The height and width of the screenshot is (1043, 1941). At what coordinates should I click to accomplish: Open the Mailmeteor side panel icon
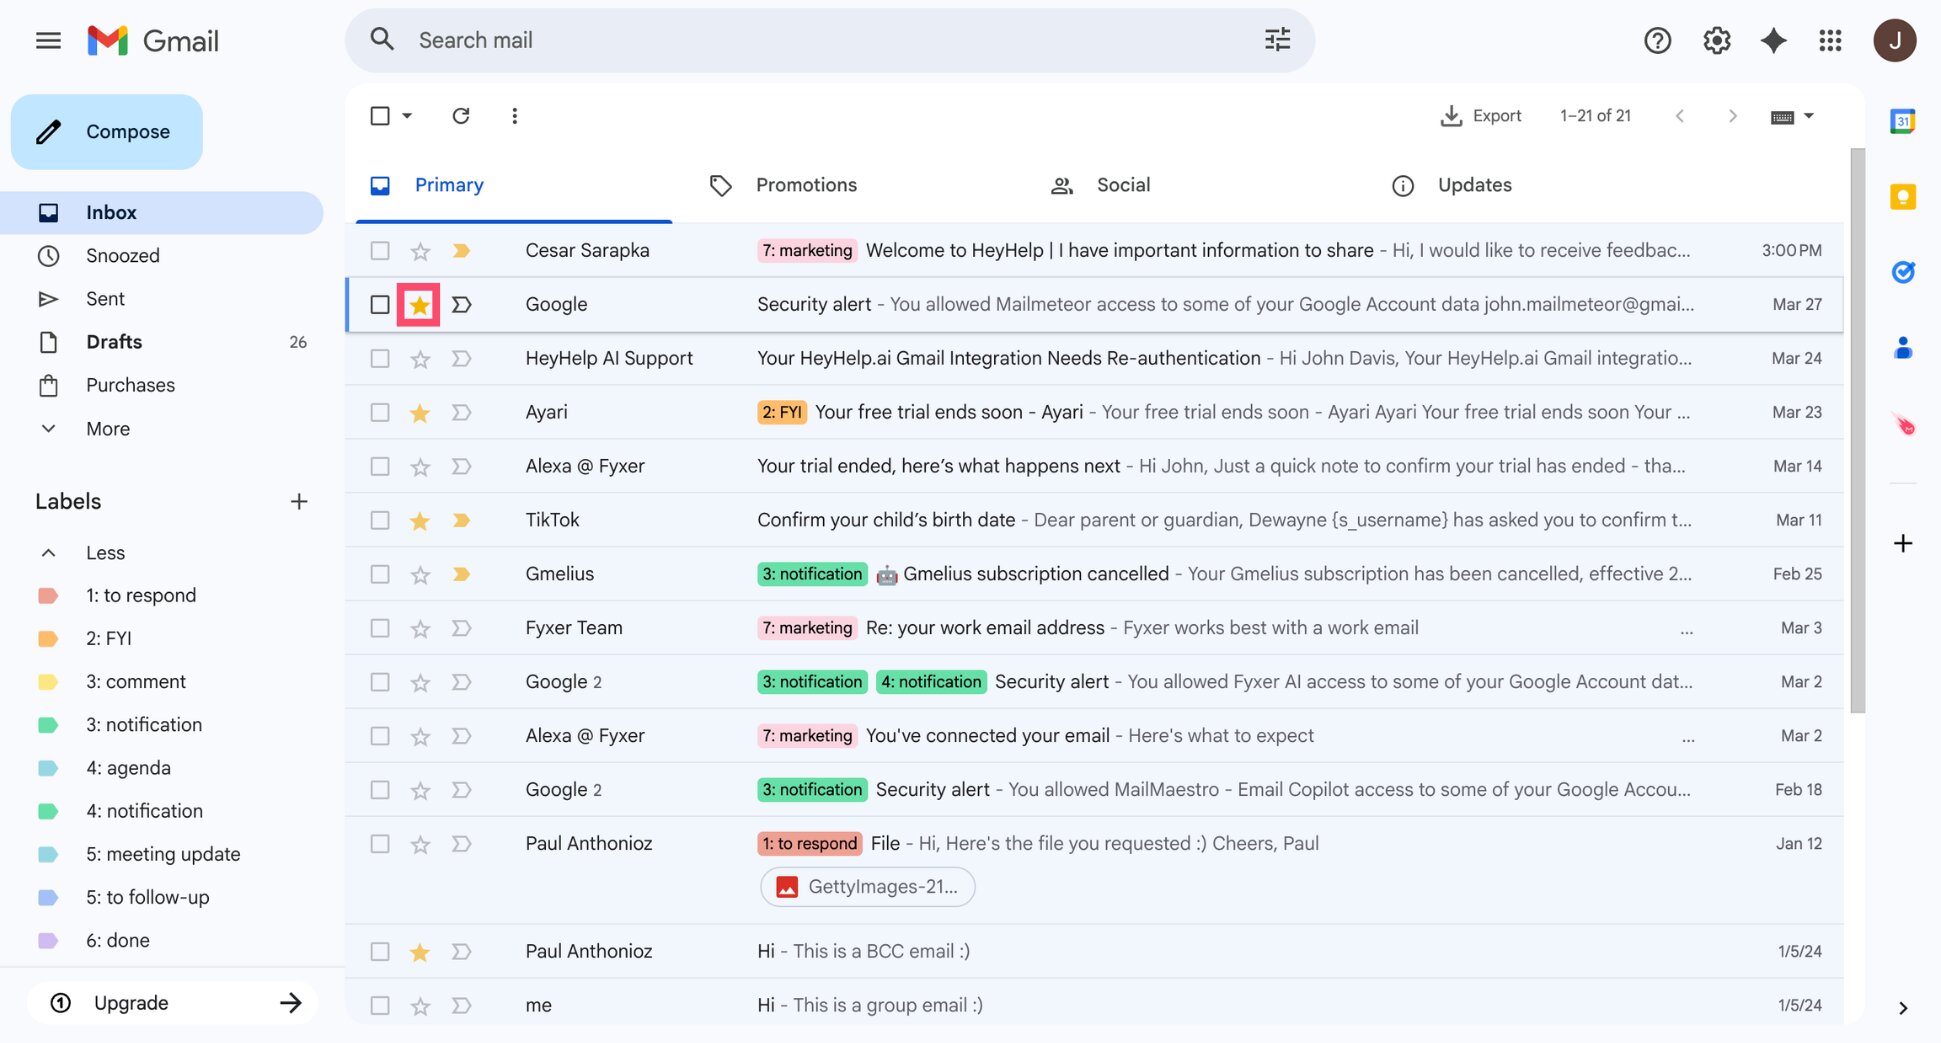(x=1902, y=424)
